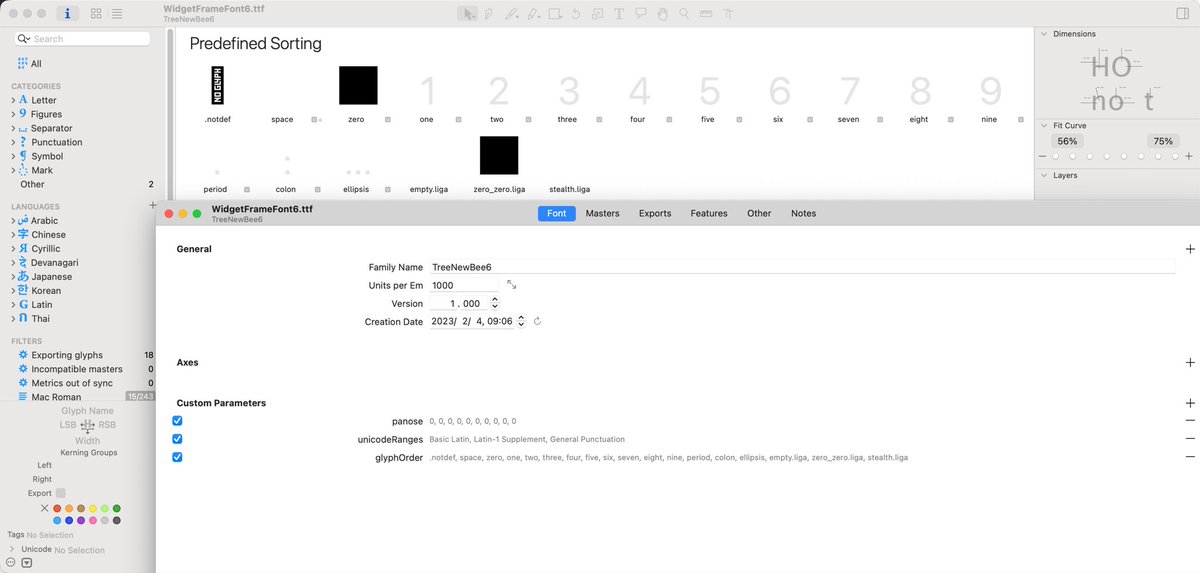Viewport: 1200px width, 573px height.
Task: Choose the Text tool
Action: tap(619, 14)
